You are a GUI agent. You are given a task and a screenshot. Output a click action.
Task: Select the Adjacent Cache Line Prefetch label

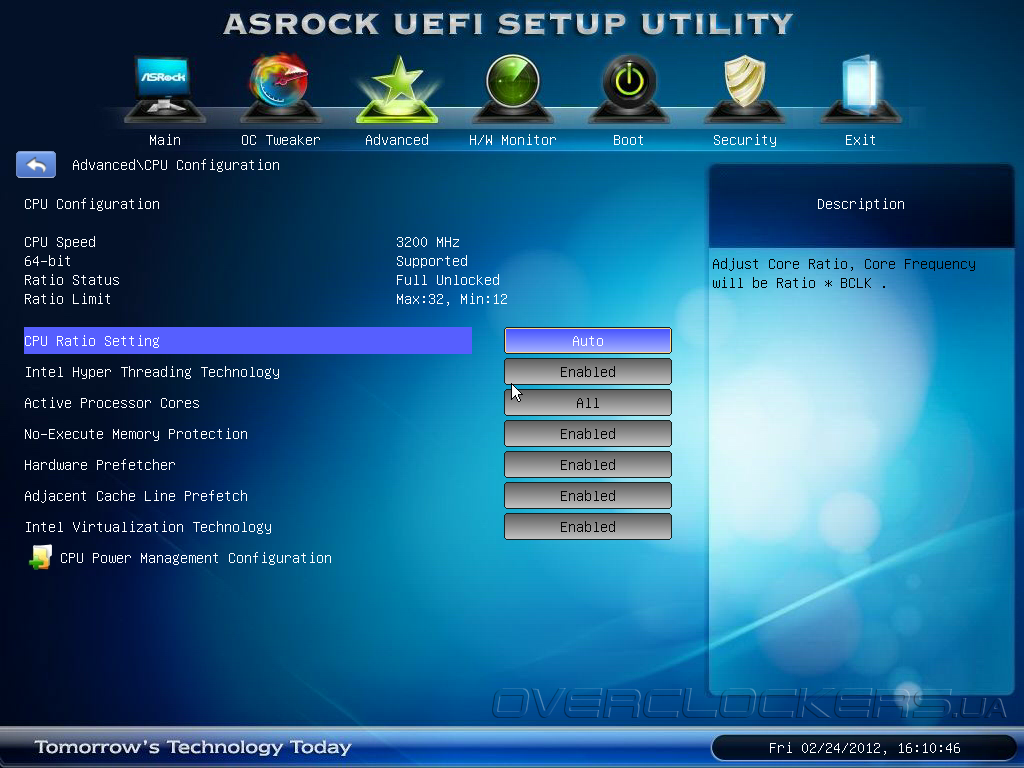coord(136,496)
